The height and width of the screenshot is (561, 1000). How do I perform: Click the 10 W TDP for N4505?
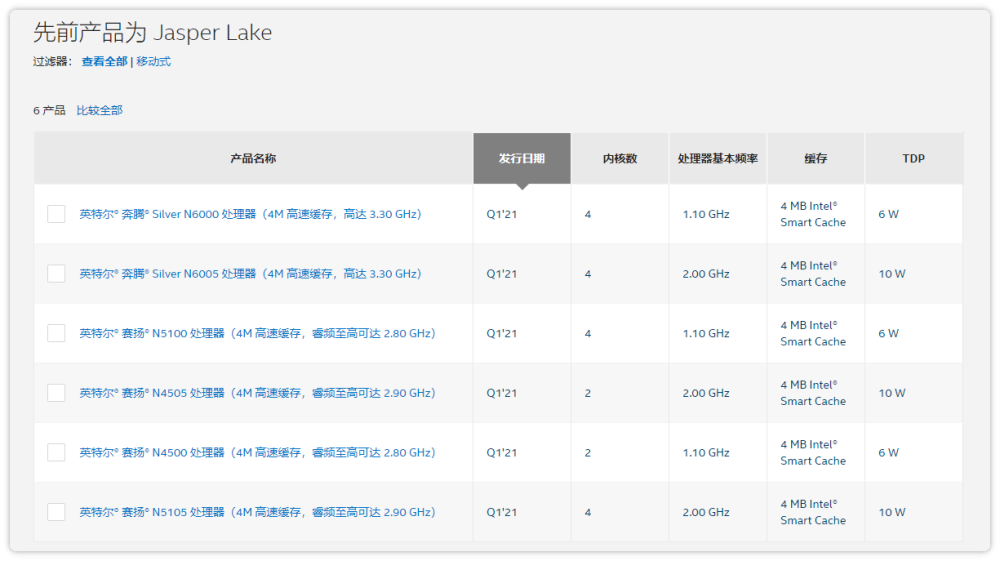[892, 393]
